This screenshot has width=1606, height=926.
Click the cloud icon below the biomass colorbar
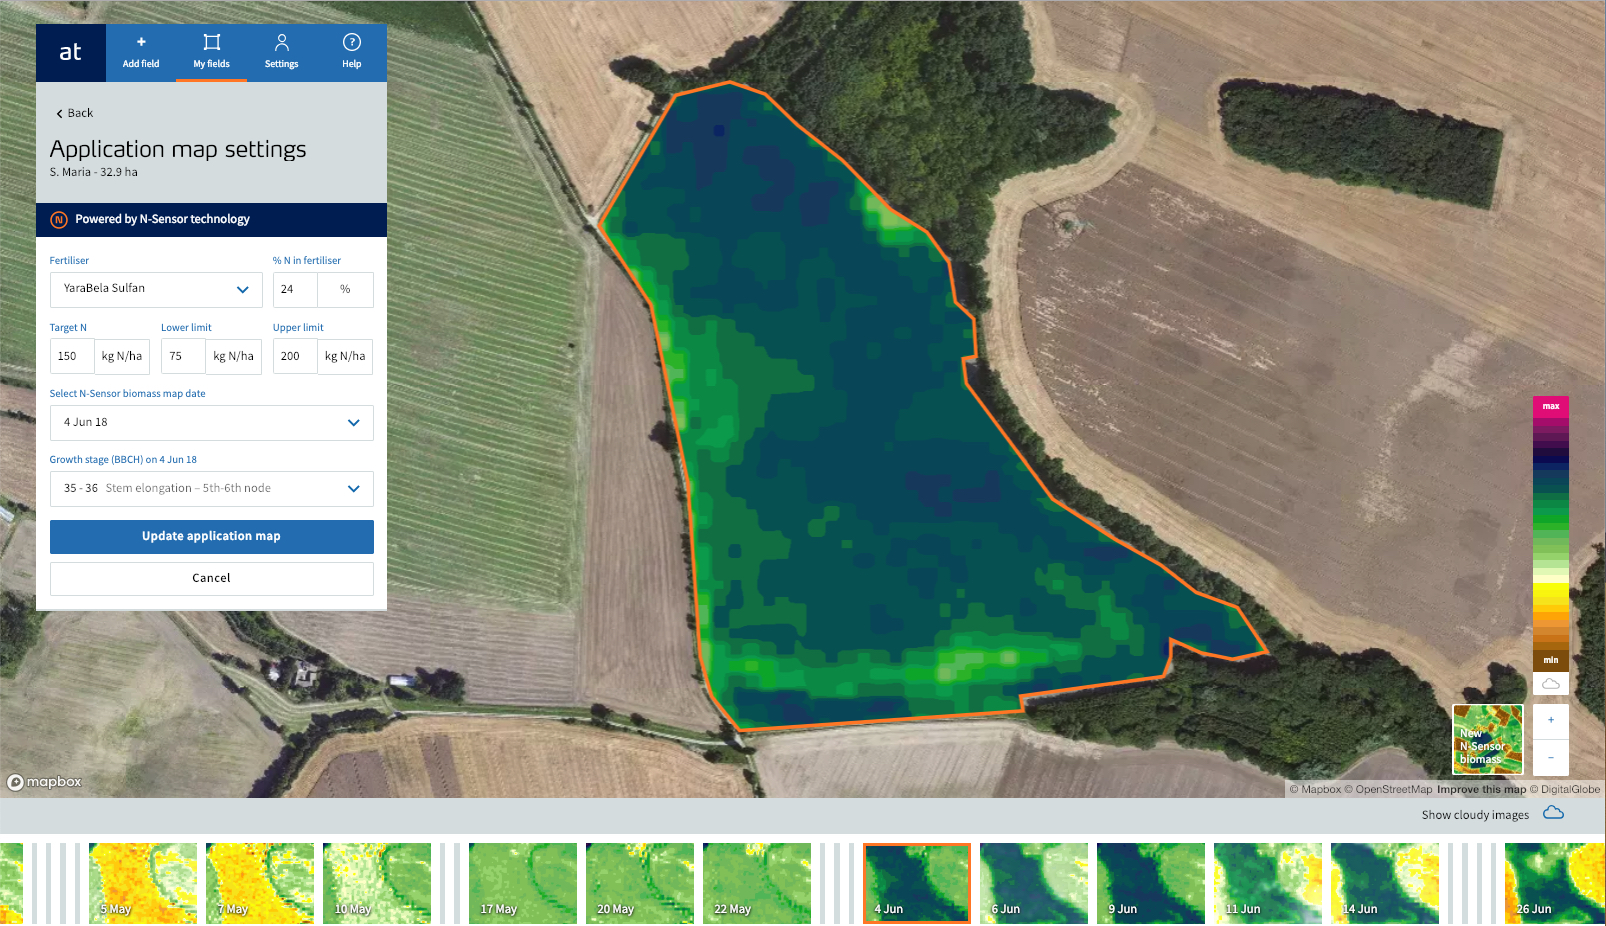point(1551,683)
